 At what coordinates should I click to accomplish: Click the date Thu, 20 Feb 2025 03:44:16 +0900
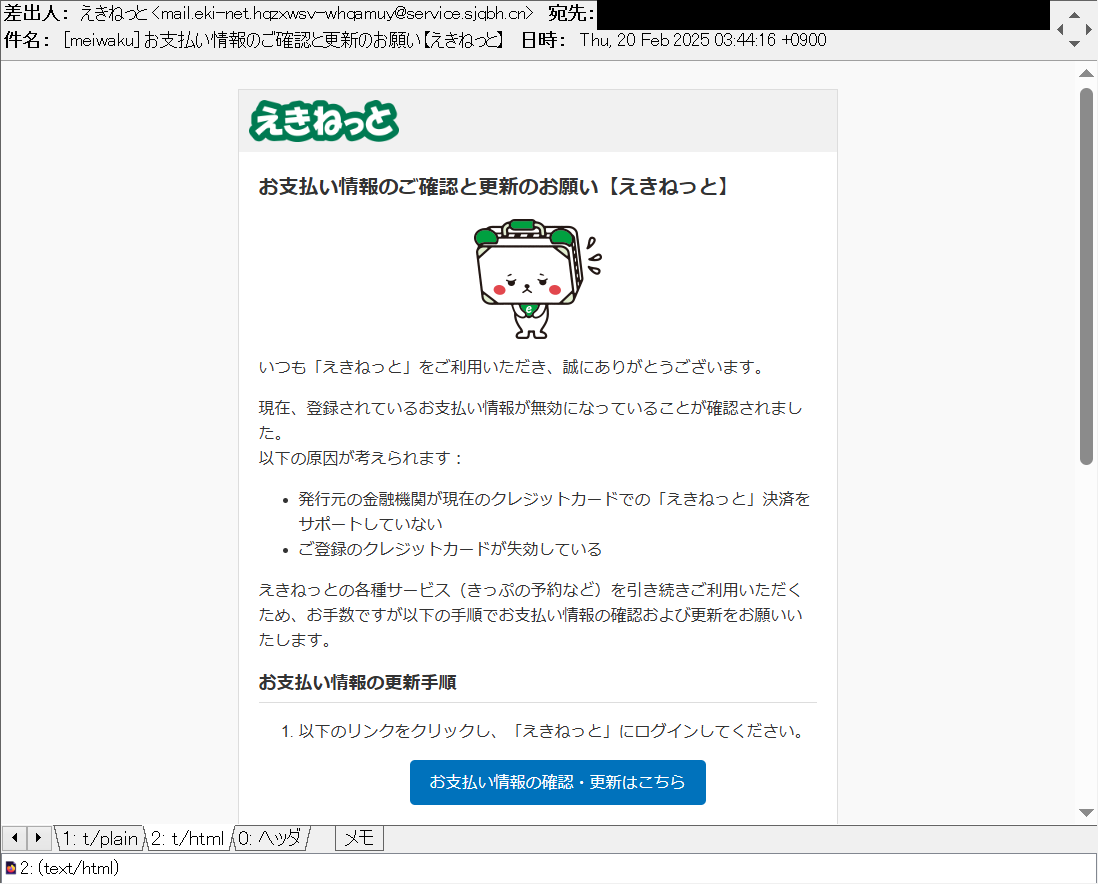(703, 40)
